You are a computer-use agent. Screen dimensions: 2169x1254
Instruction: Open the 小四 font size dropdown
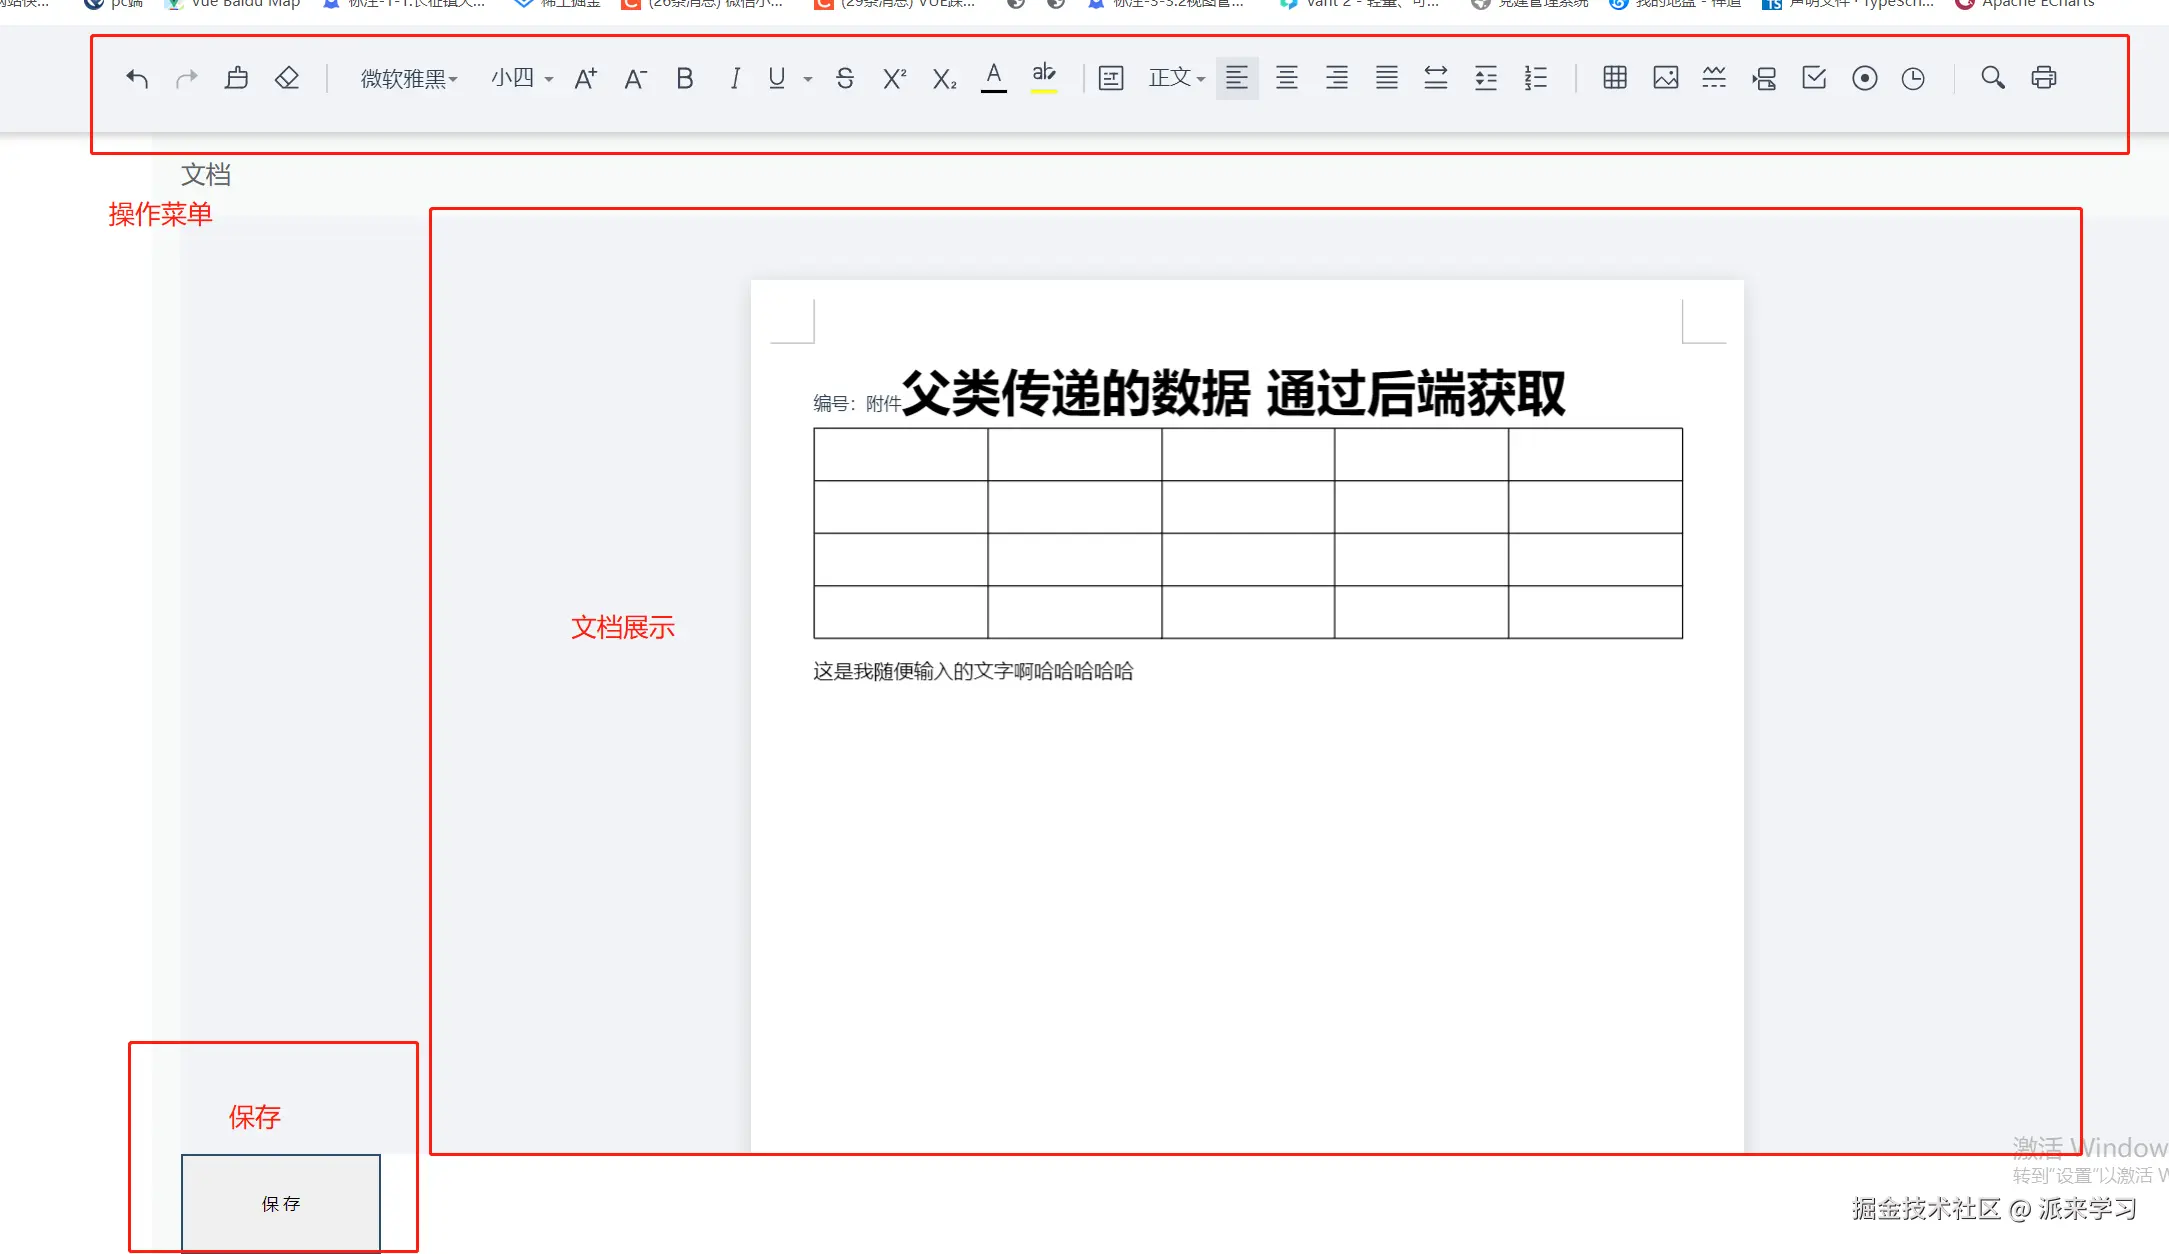tap(521, 78)
